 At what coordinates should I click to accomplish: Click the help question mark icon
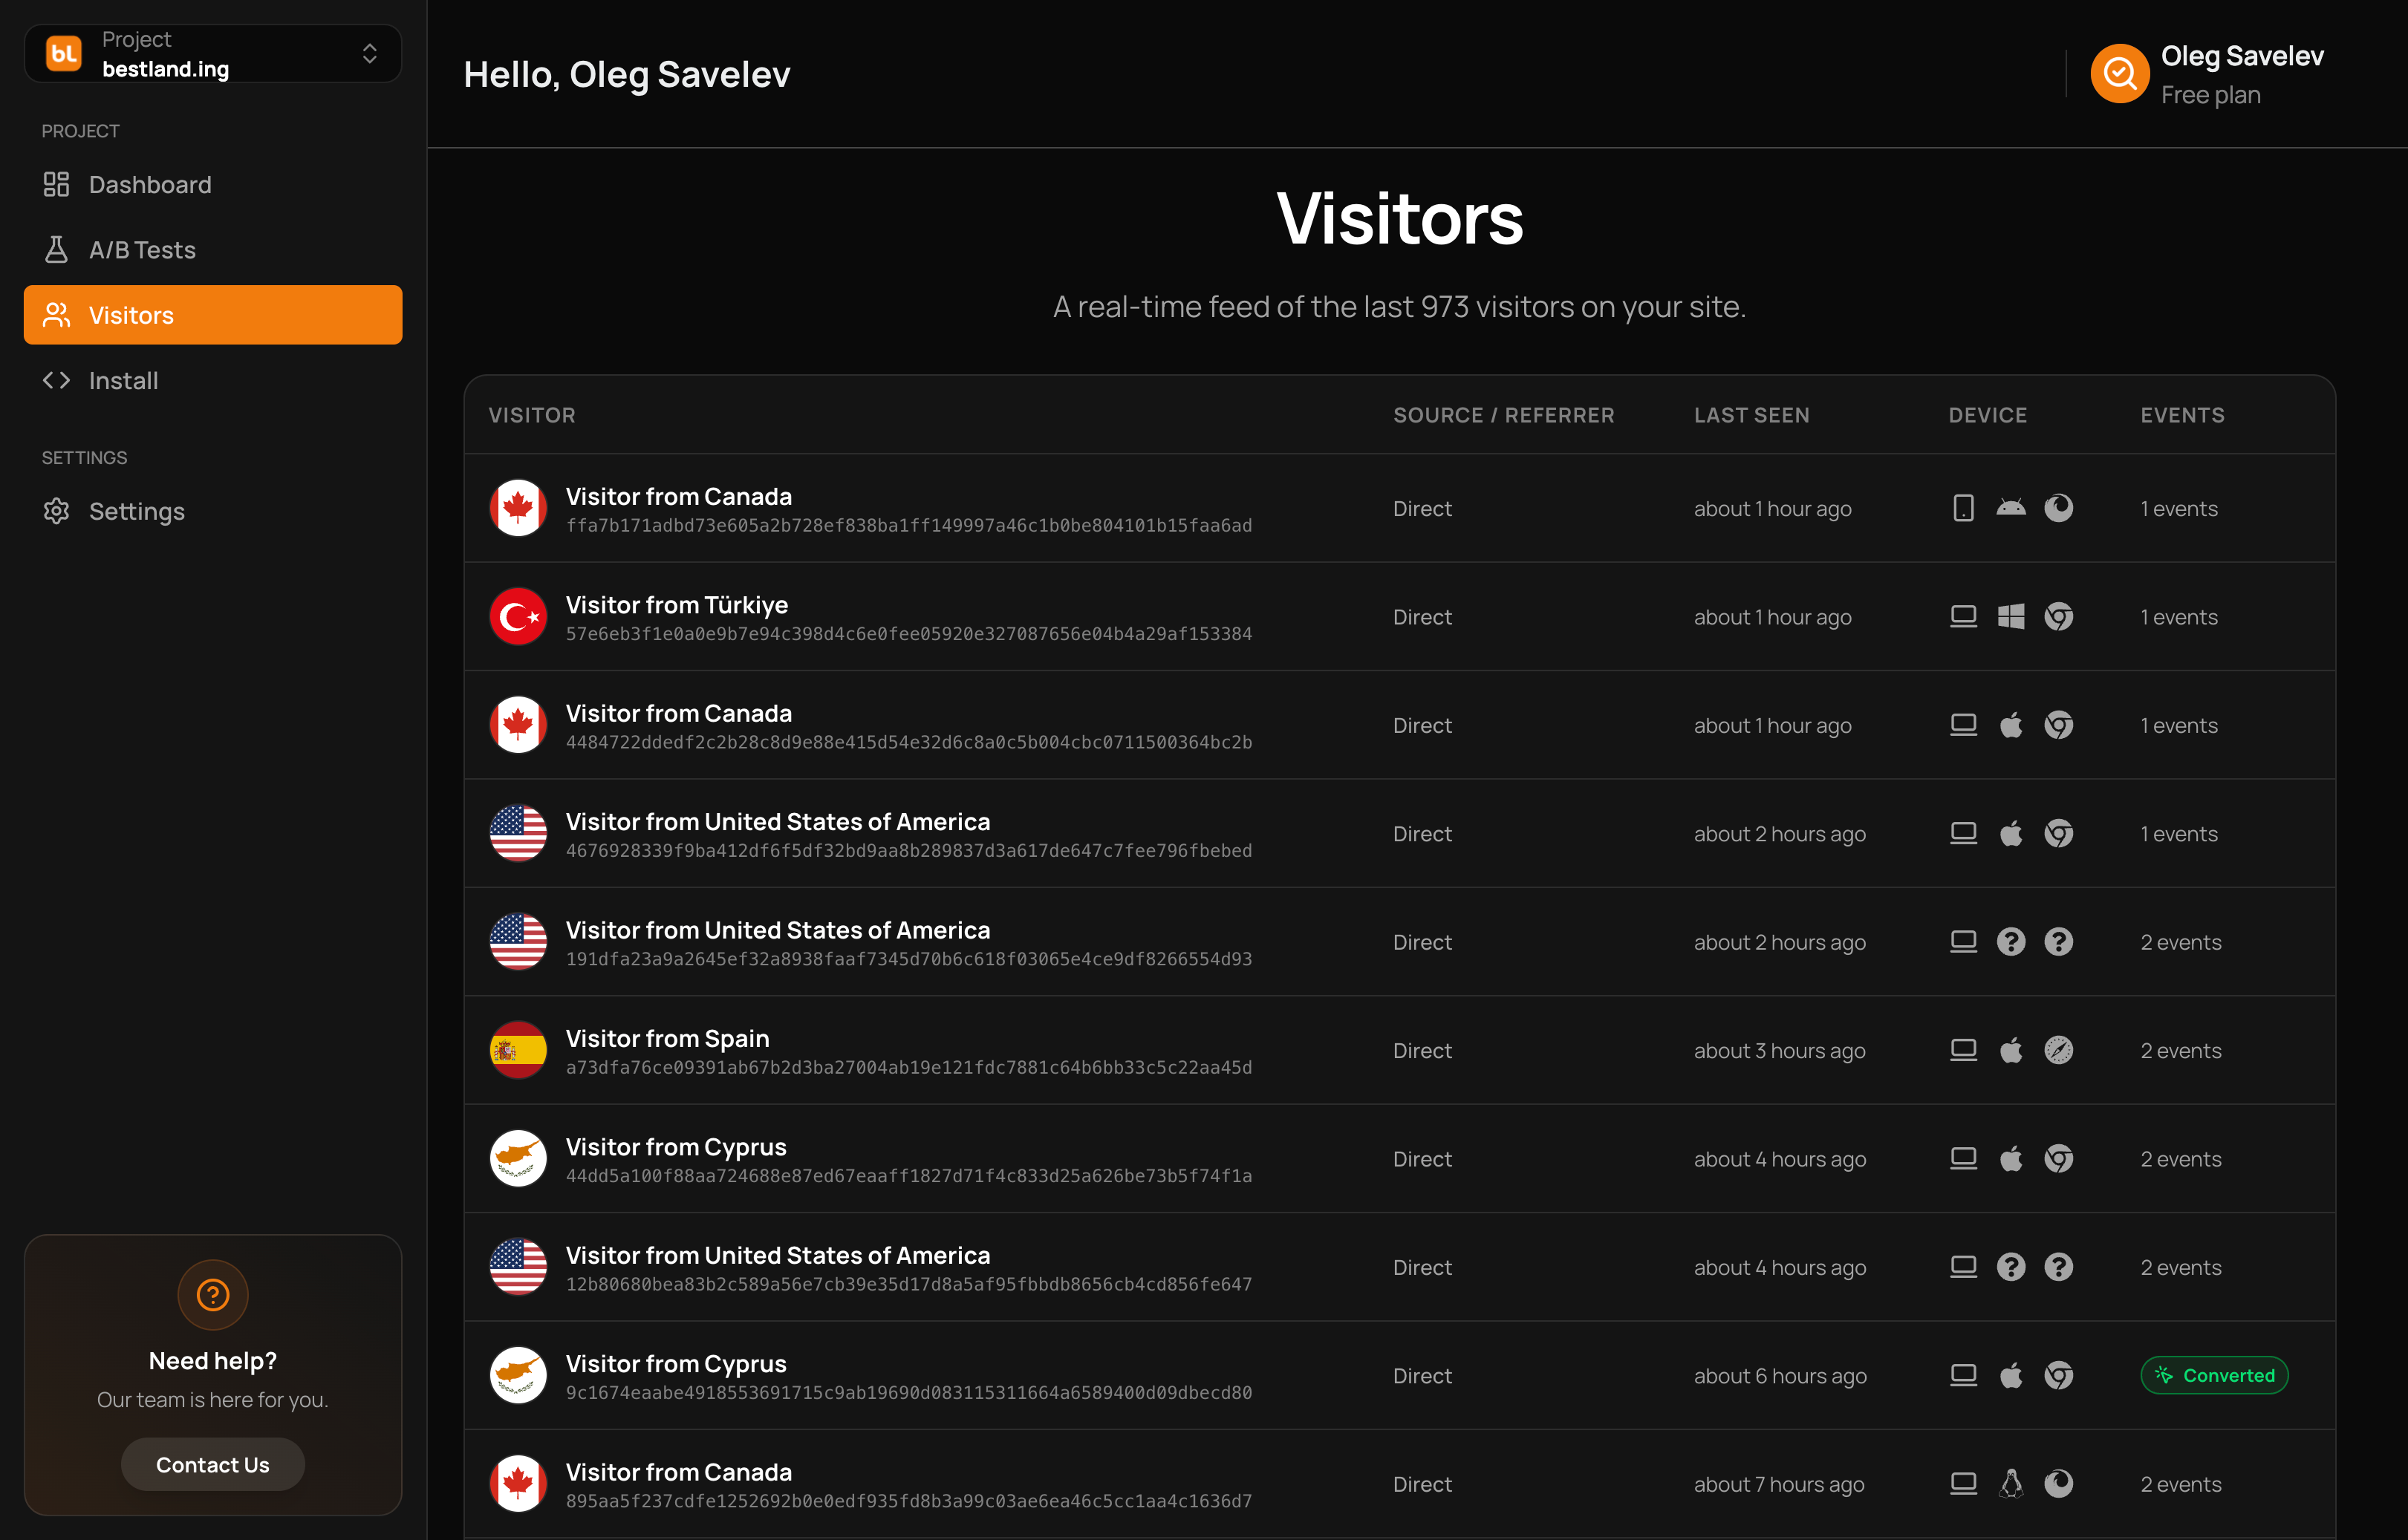pos(213,1295)
